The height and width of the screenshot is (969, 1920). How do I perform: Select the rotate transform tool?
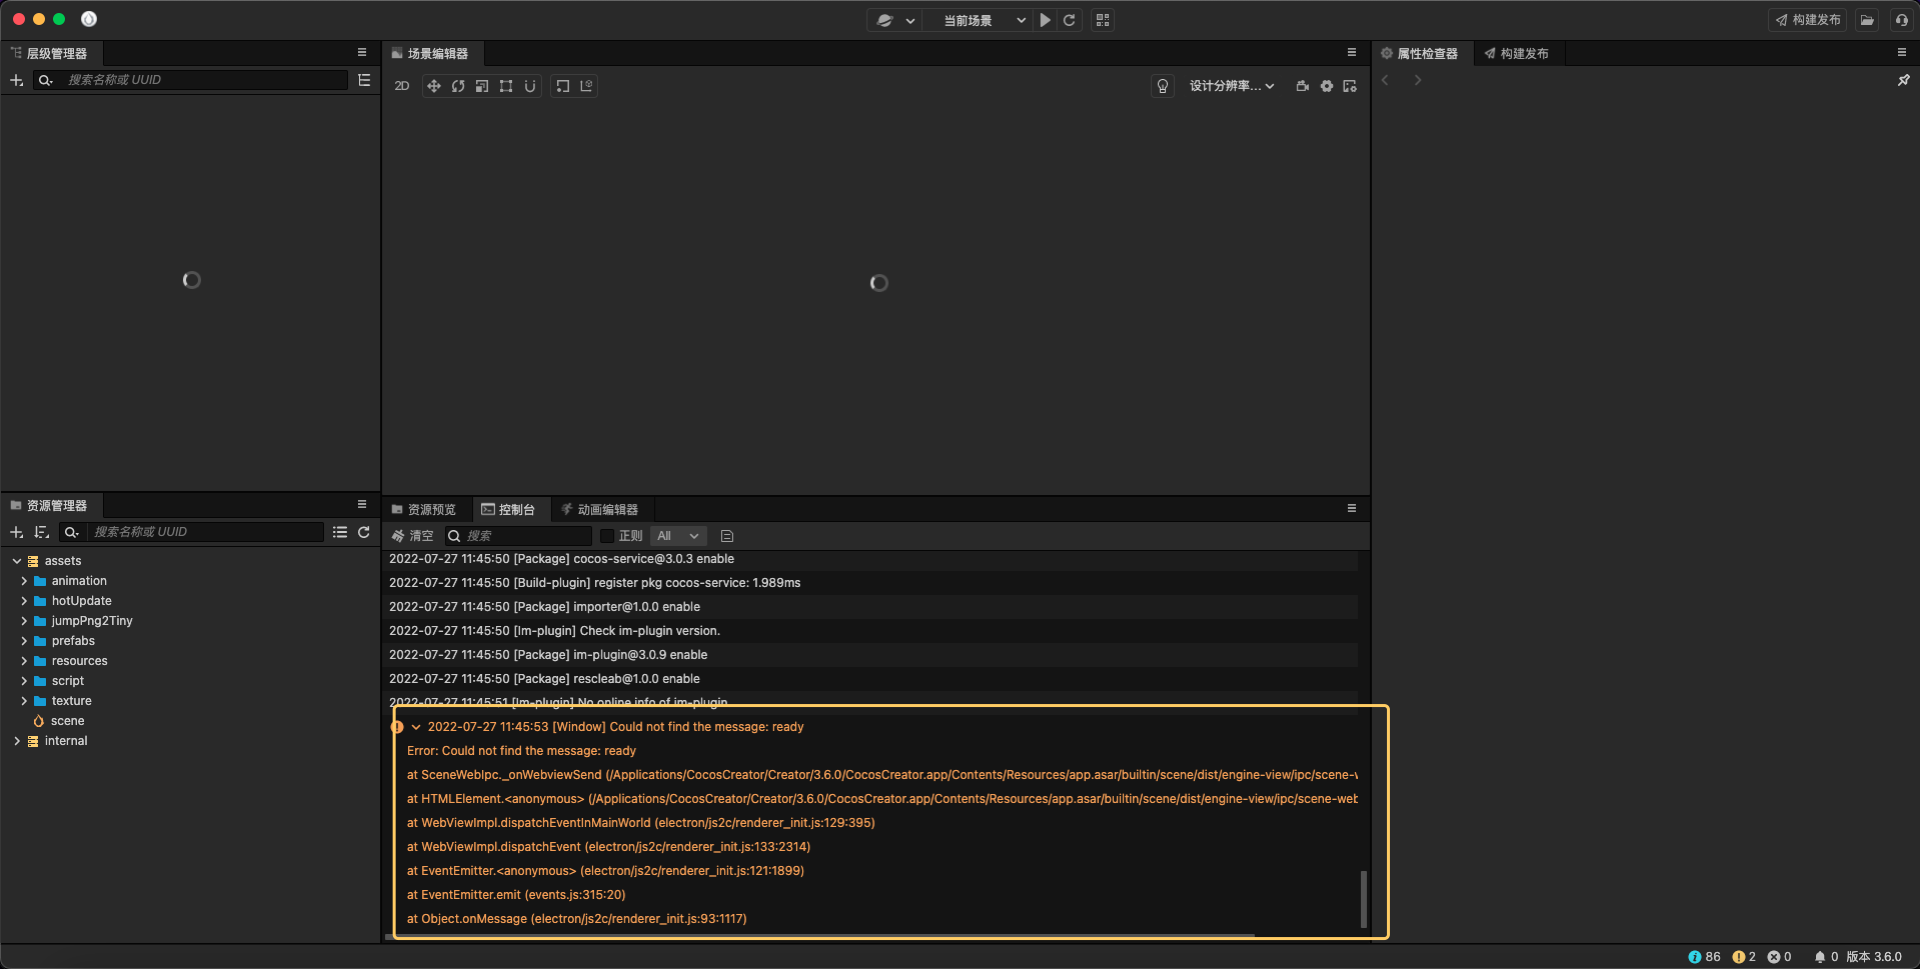[458, 86]
